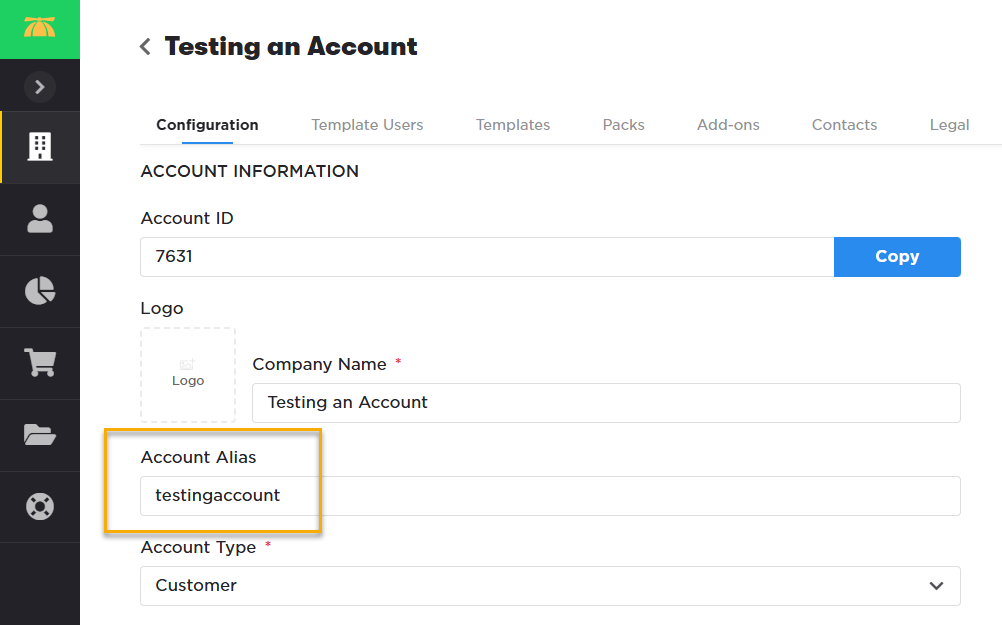This screenshot has width=1002, height=625.
Task: Open the user profile sidebar icon
Action: click(40, 219)
